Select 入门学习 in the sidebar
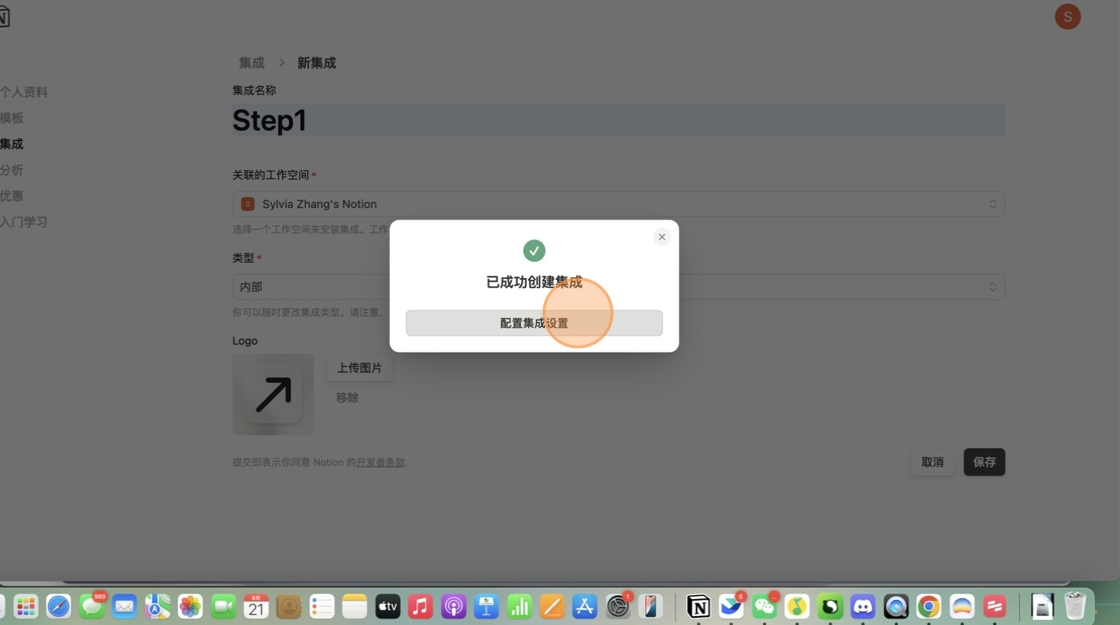 [24, 222]
